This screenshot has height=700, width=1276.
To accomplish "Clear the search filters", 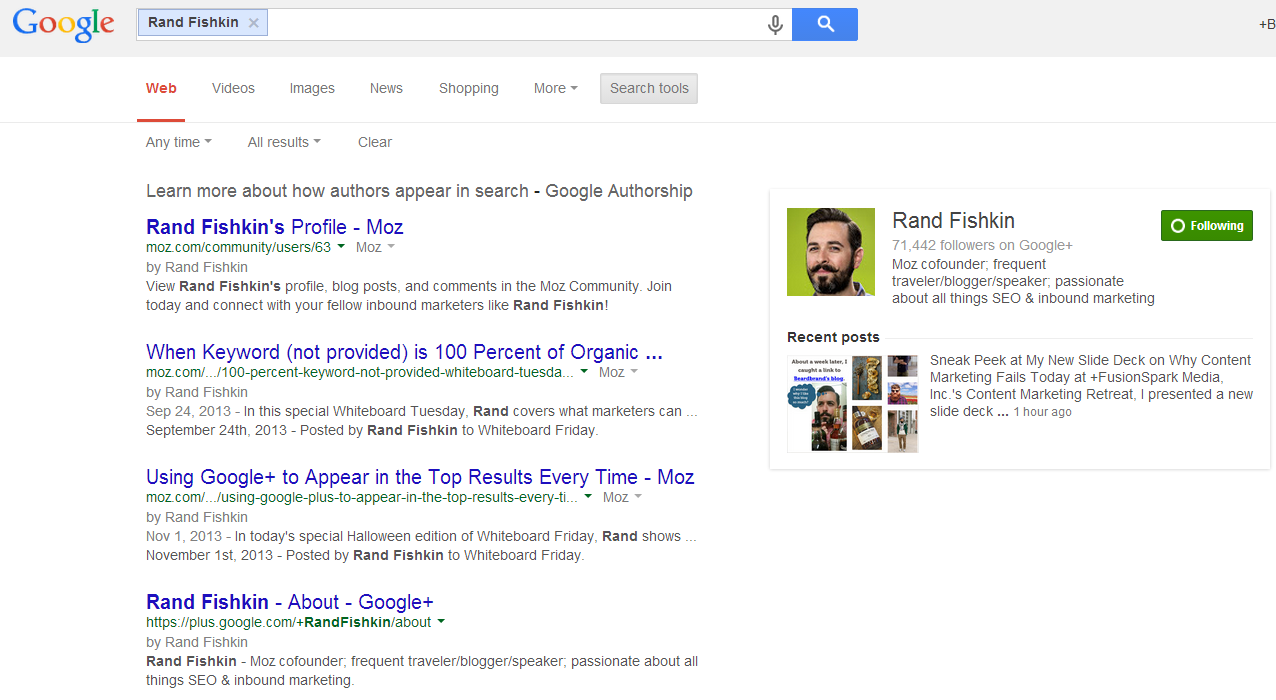I will 375,142.
